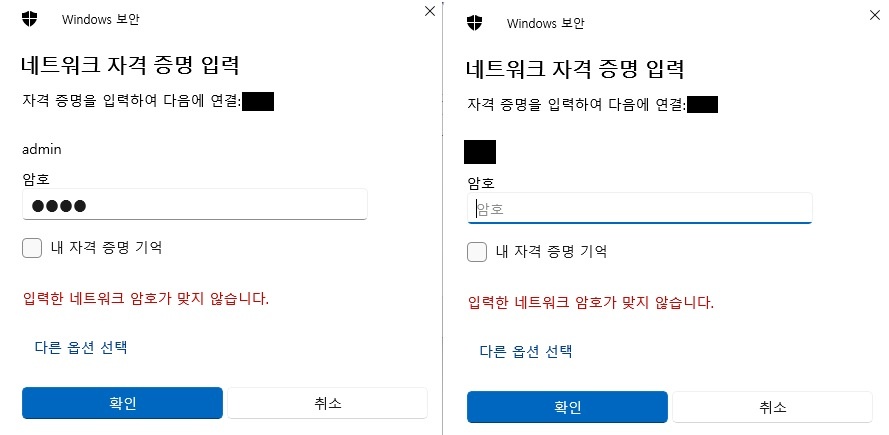
Task: Focus the empty 암호 placeholder input field
Action: click(x=640, y=209)
